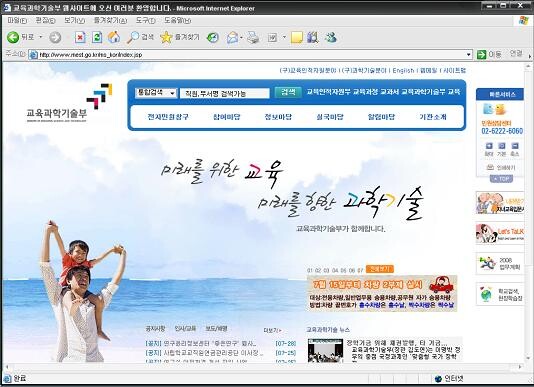Open the 통합검색 search category dropdown

tap(156, 93)
